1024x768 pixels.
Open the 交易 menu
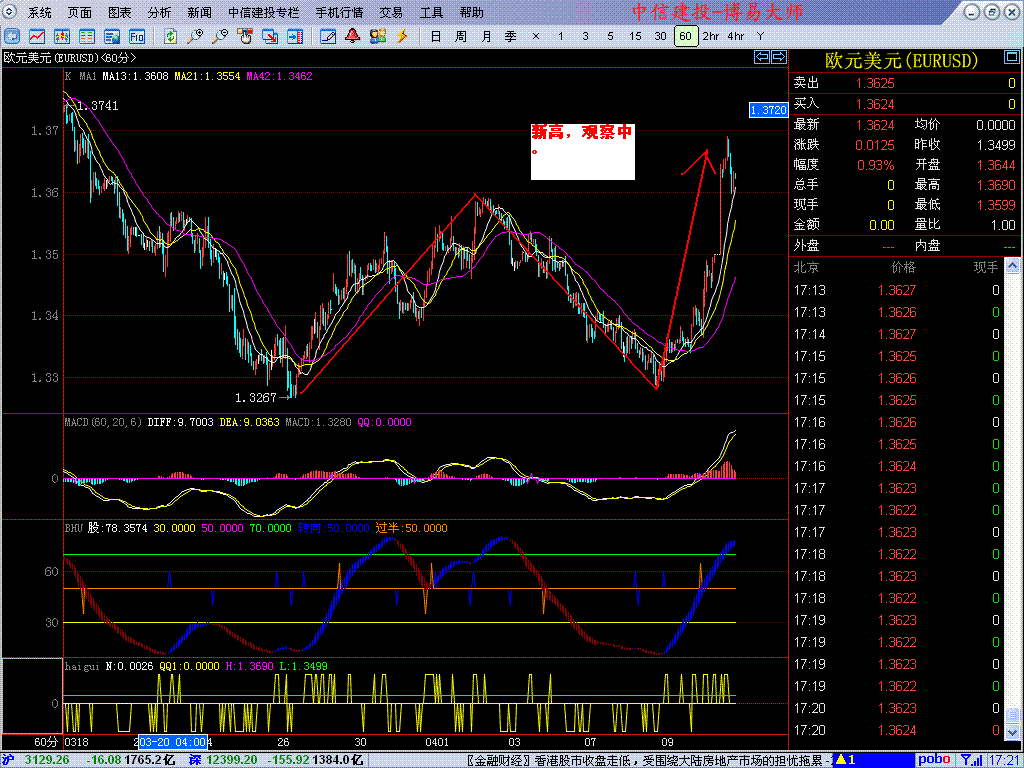391,13
